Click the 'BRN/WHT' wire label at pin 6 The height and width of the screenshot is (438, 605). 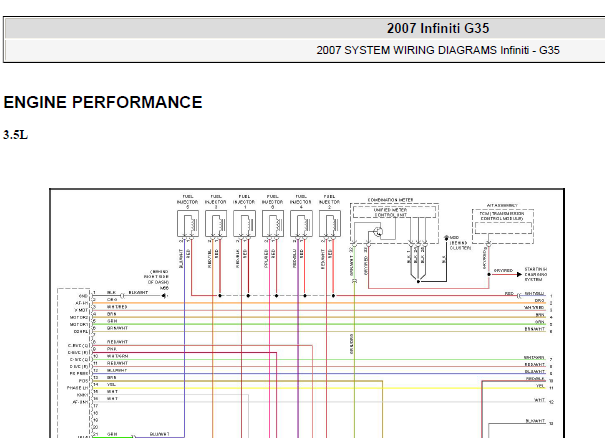(x=117, y=328)
